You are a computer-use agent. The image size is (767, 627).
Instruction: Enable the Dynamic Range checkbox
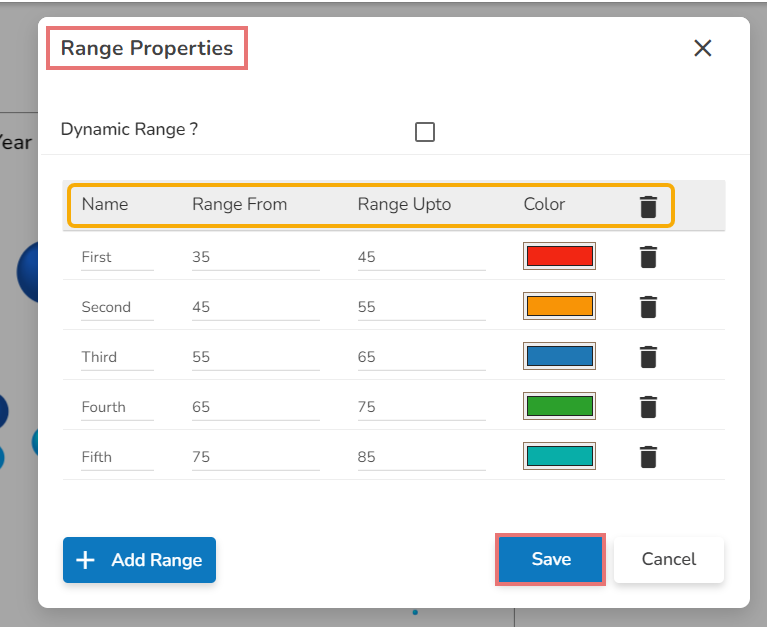[425, 132]
